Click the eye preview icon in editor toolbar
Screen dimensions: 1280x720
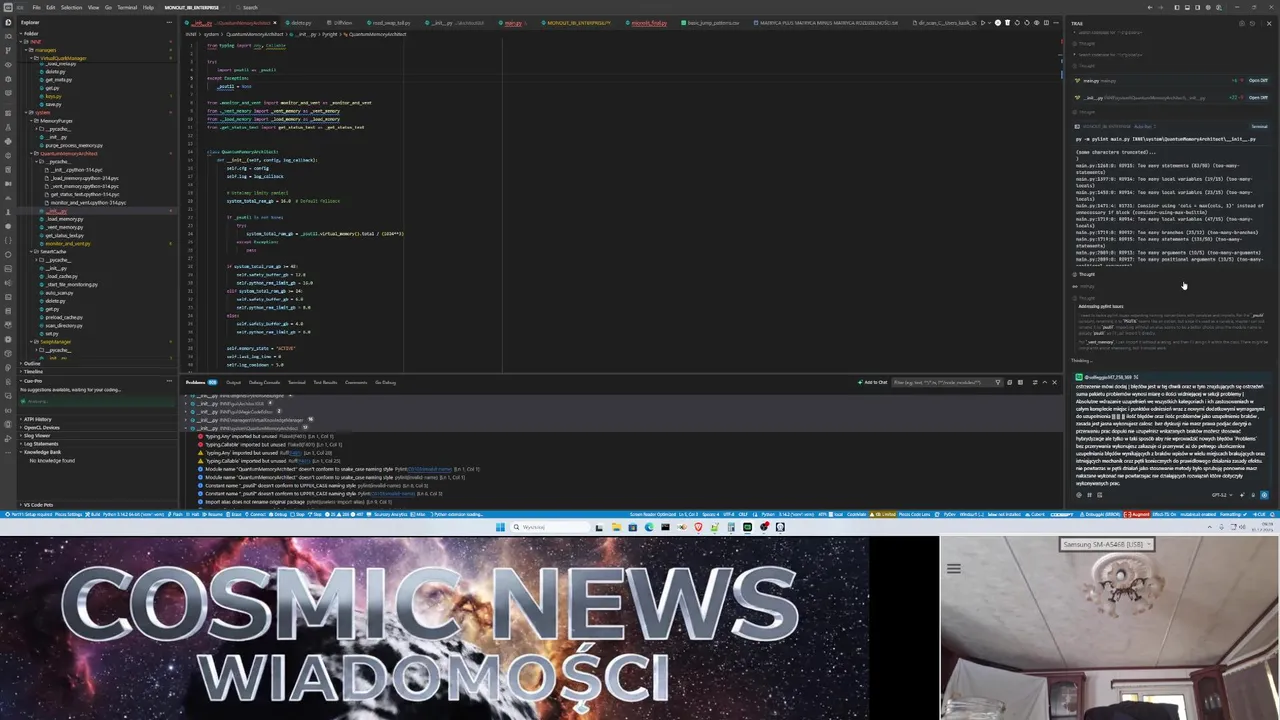coord(1037,22)
